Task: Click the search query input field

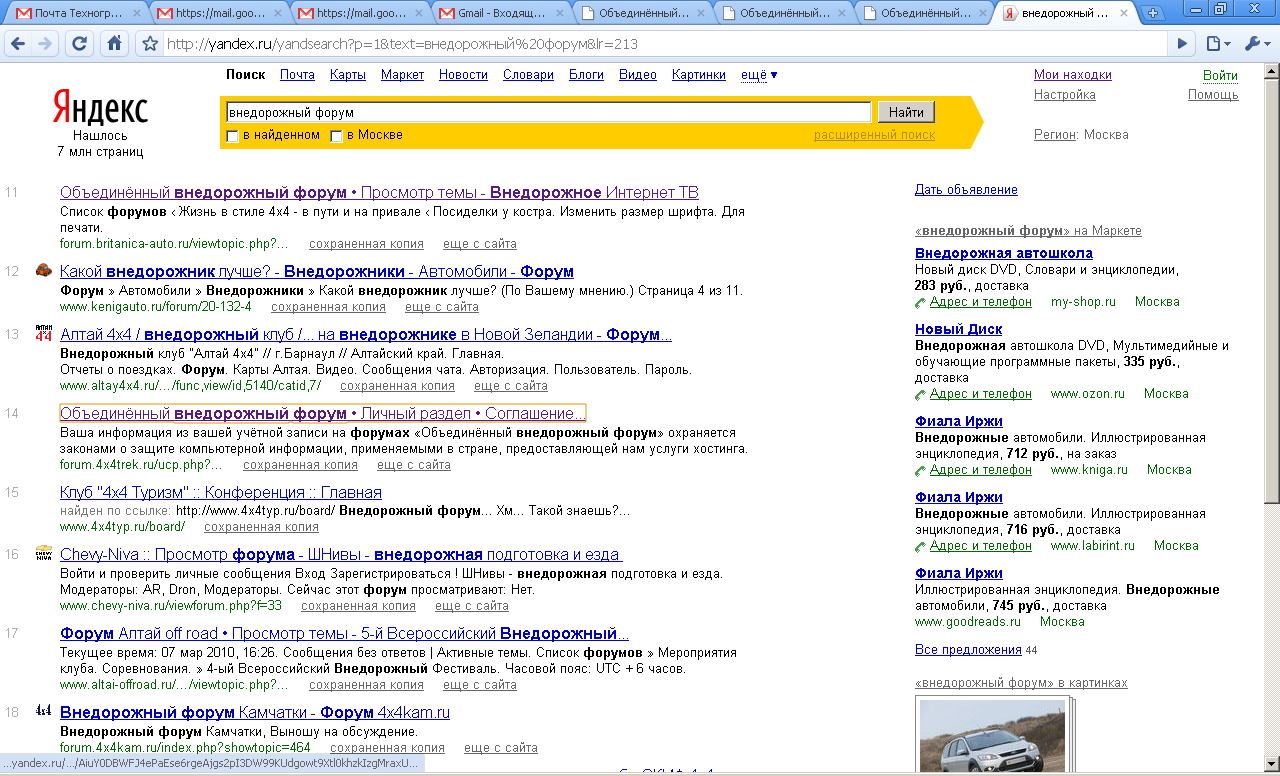Action: click(x=548, y=112)
